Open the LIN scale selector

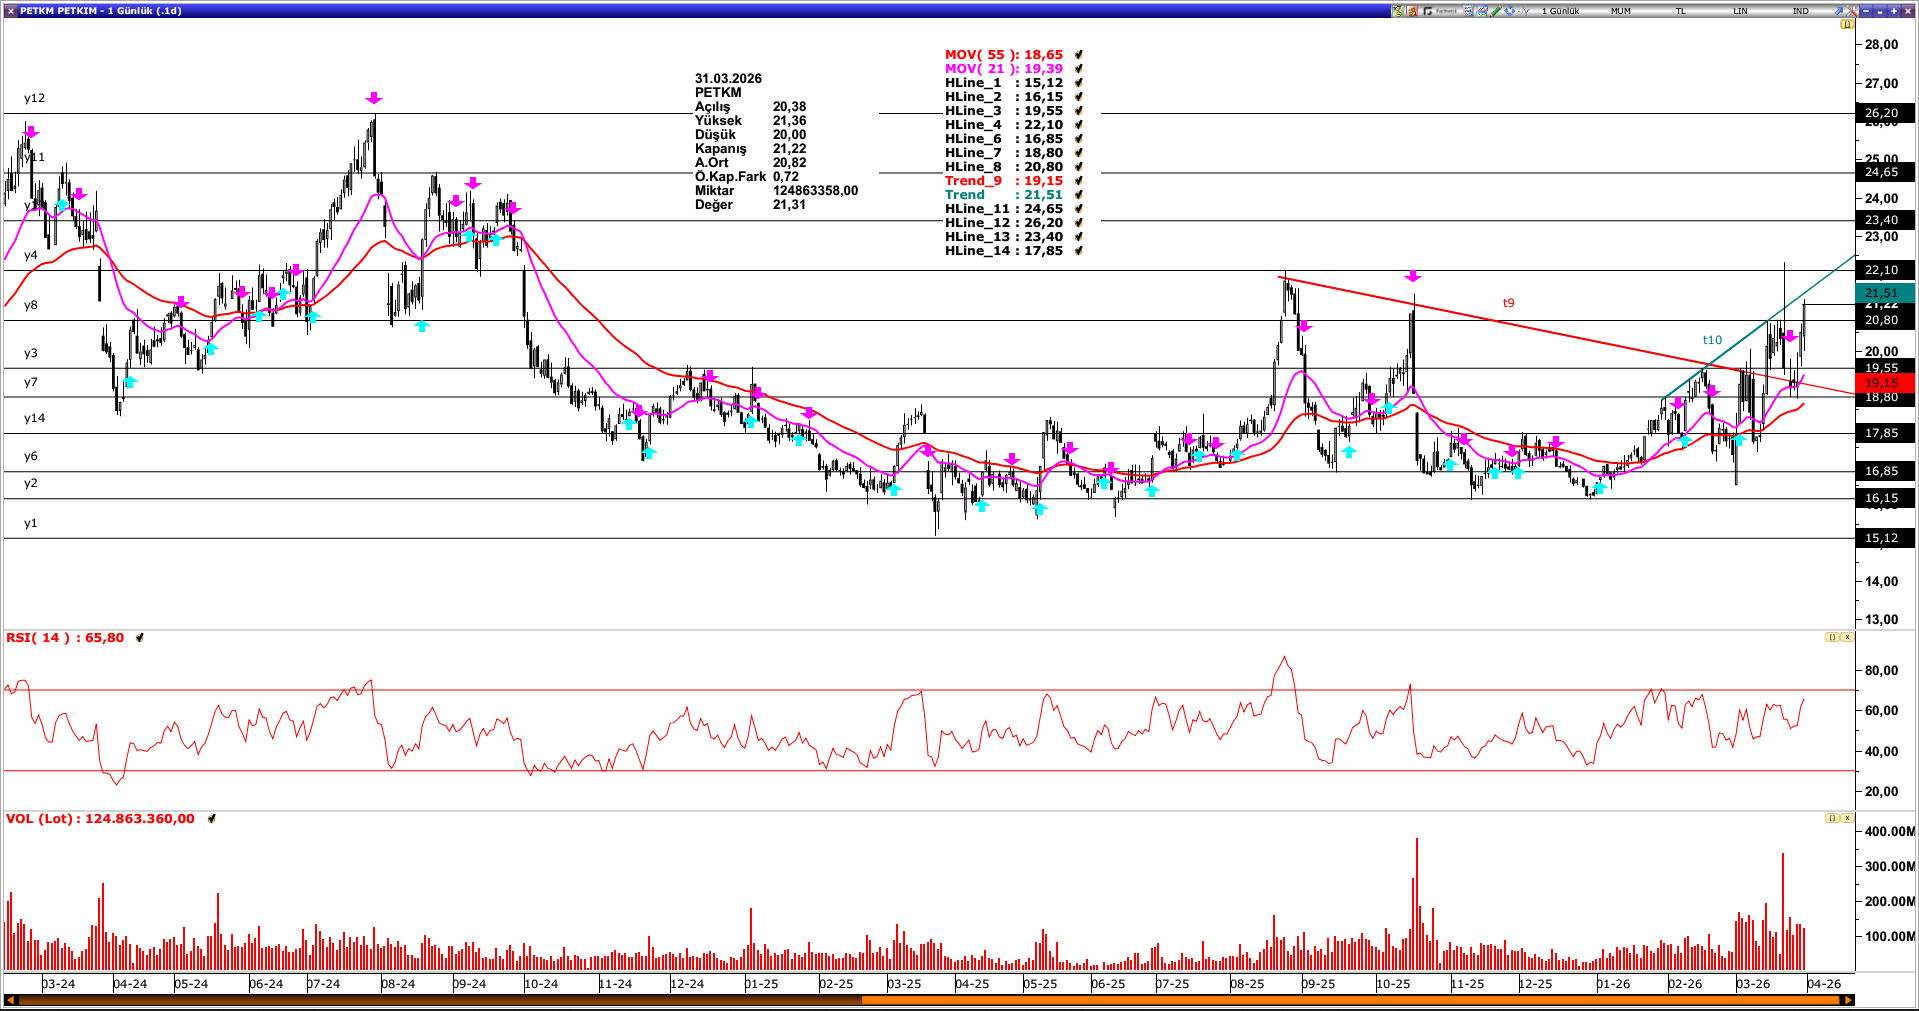1740,11
